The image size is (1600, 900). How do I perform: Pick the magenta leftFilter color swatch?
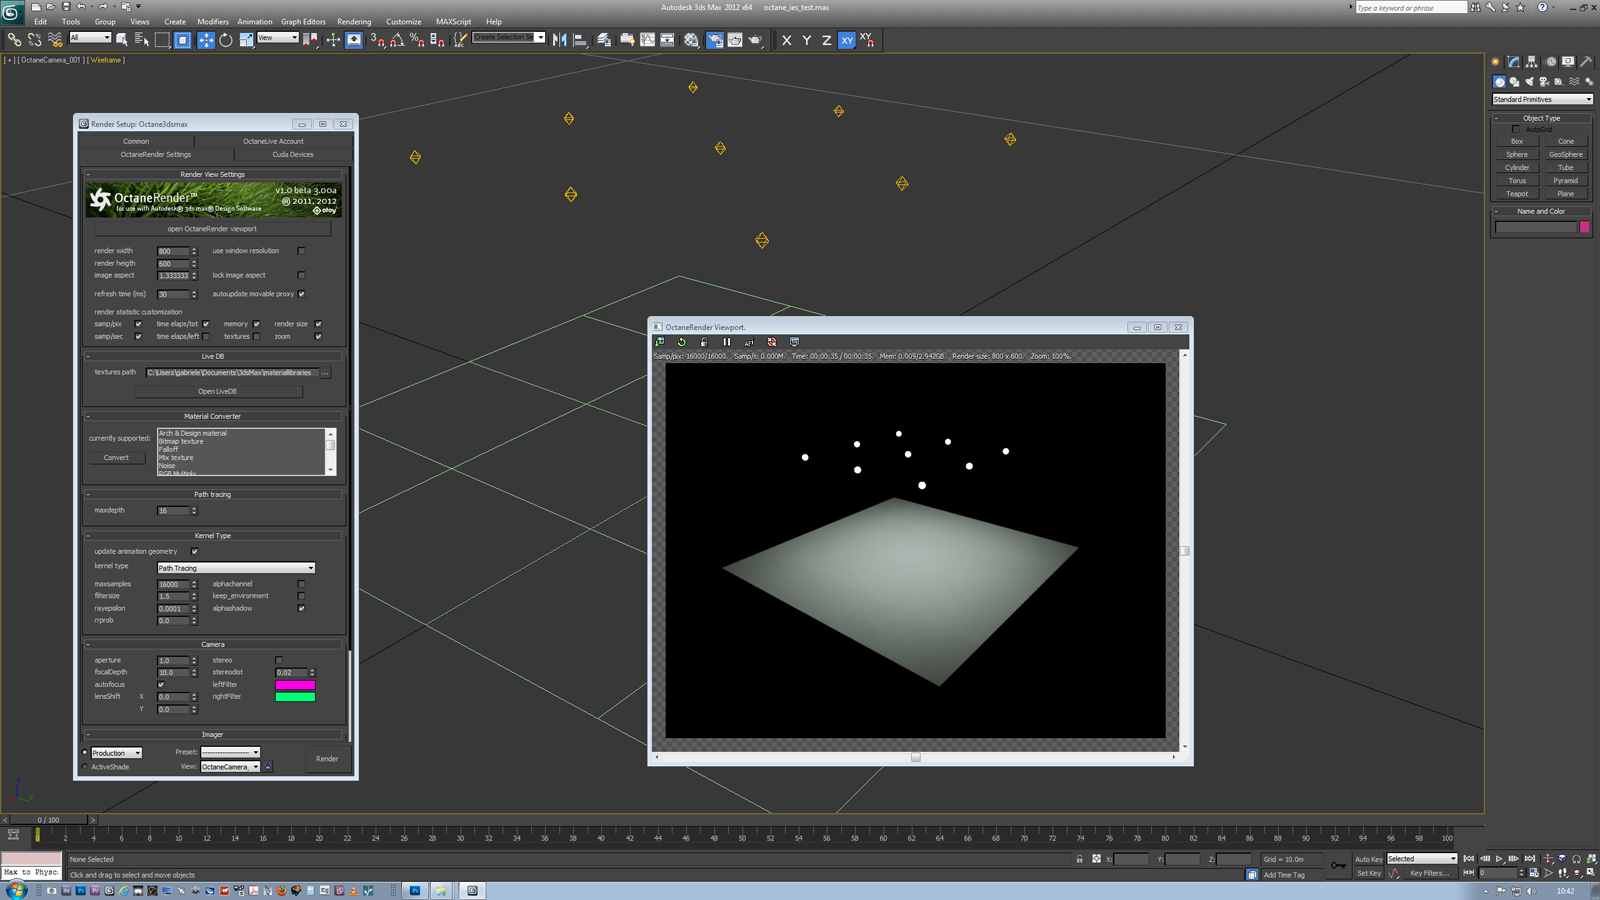tap(295, 685)
